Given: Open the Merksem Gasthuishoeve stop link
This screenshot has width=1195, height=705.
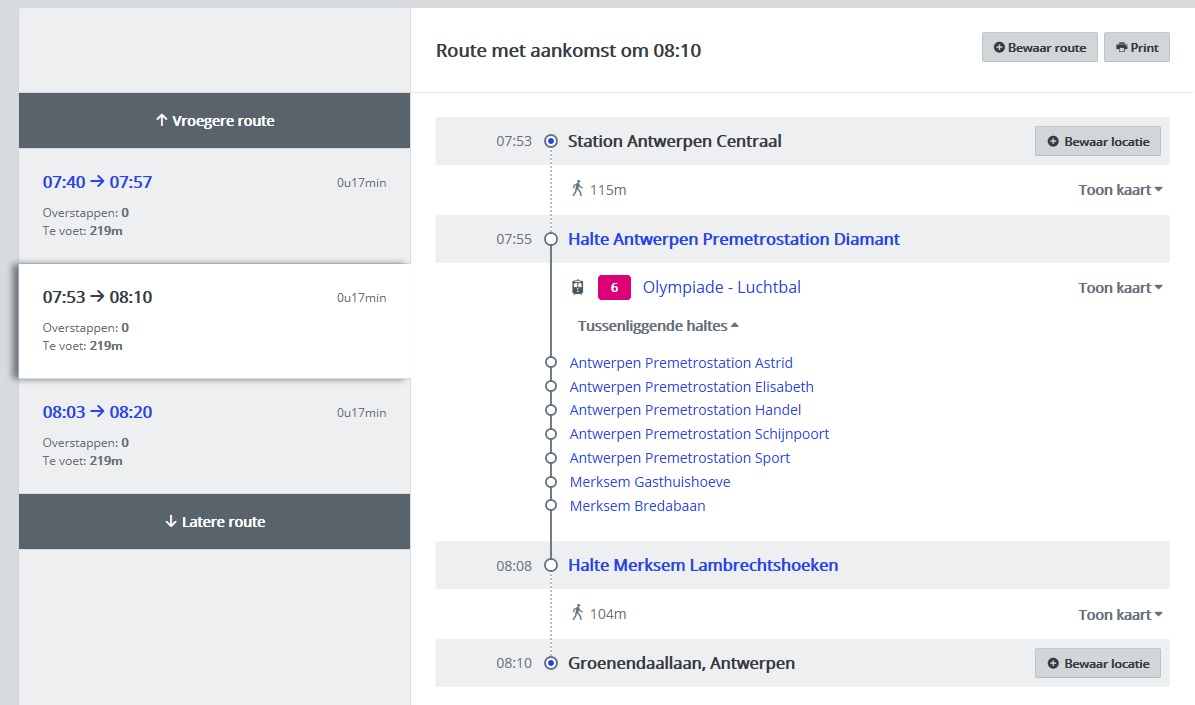Looking at the screenshot, I should click(x=649, y=482).
